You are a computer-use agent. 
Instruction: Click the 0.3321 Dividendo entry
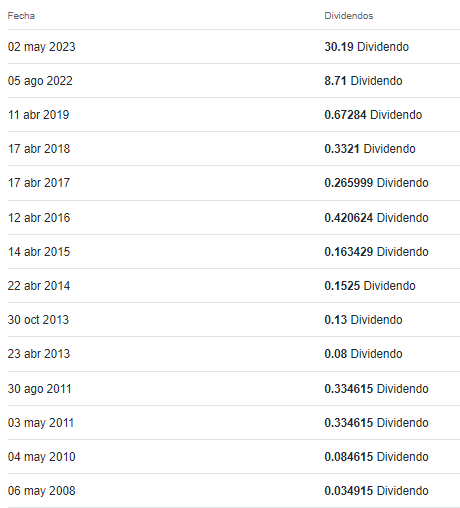pyautogui.click(x=370, y=149)
